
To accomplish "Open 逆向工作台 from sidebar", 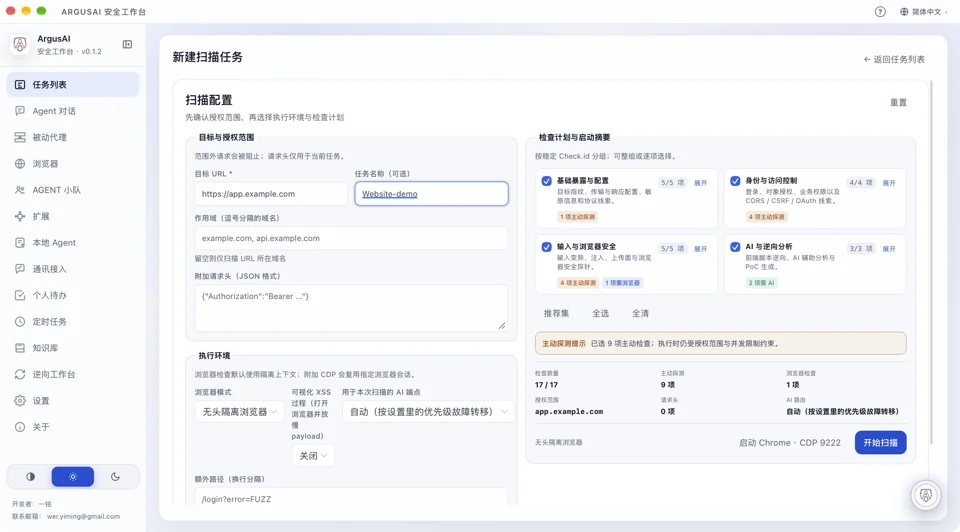I will 73,374.
